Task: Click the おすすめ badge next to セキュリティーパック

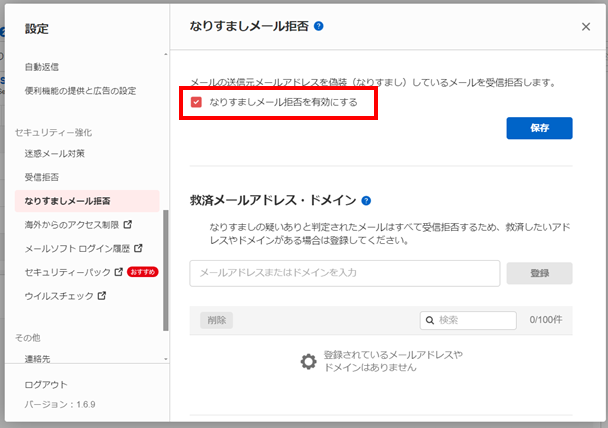Action: [144, 271]
